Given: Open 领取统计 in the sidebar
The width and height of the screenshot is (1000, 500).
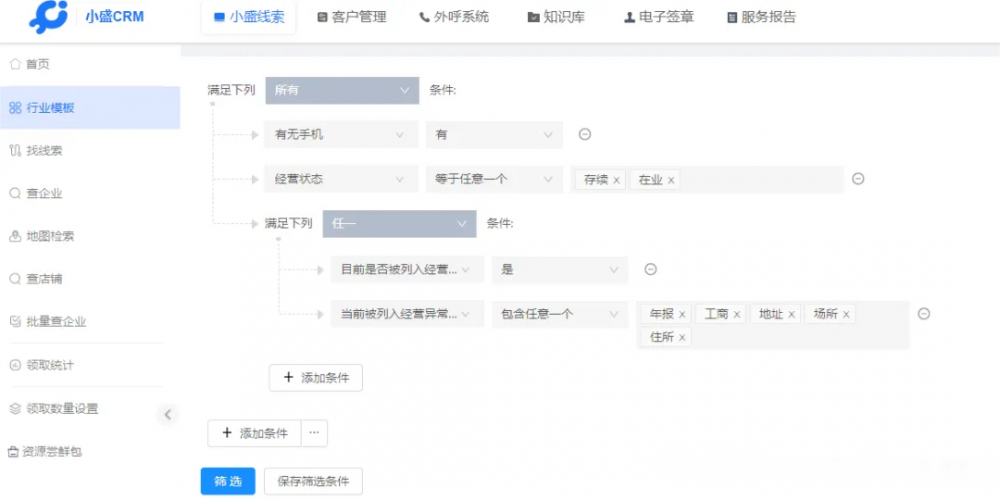Looking at the screenshot, I should [x=90, y=365].
